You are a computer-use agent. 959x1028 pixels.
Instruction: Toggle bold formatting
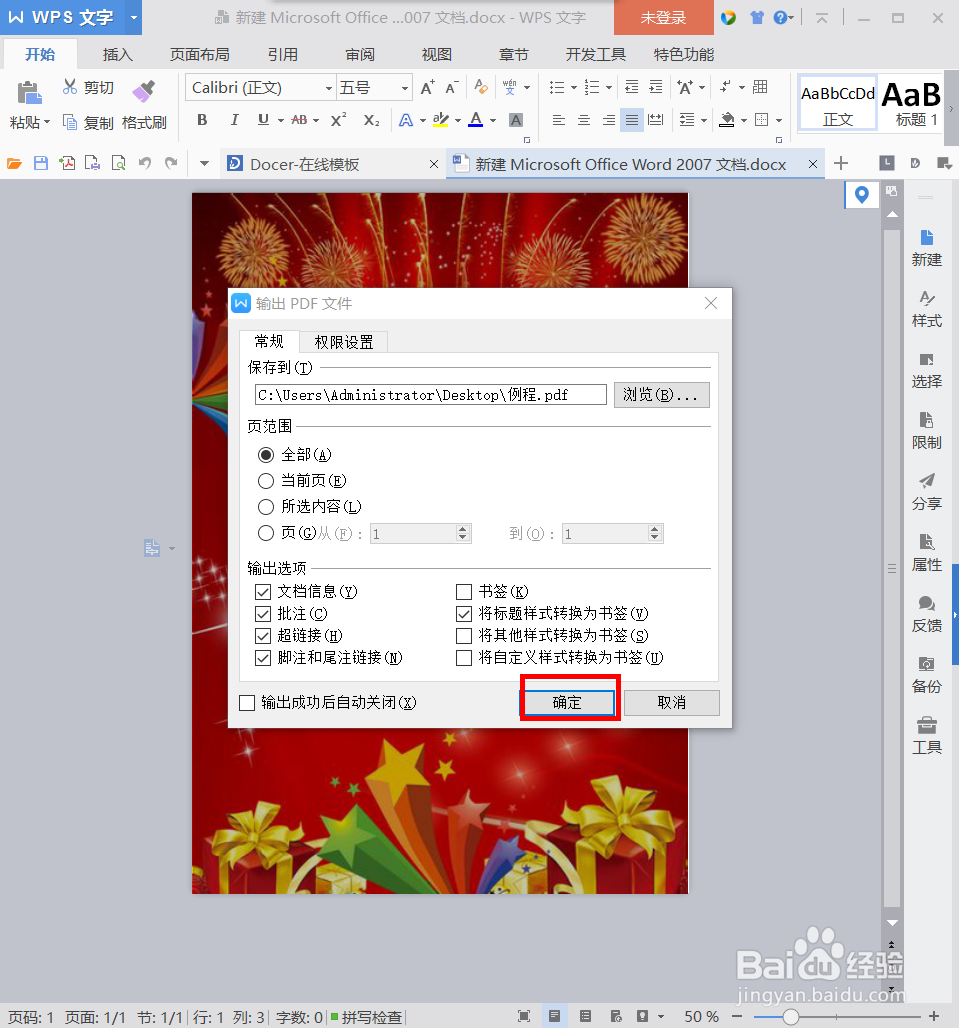coord(202,120)
